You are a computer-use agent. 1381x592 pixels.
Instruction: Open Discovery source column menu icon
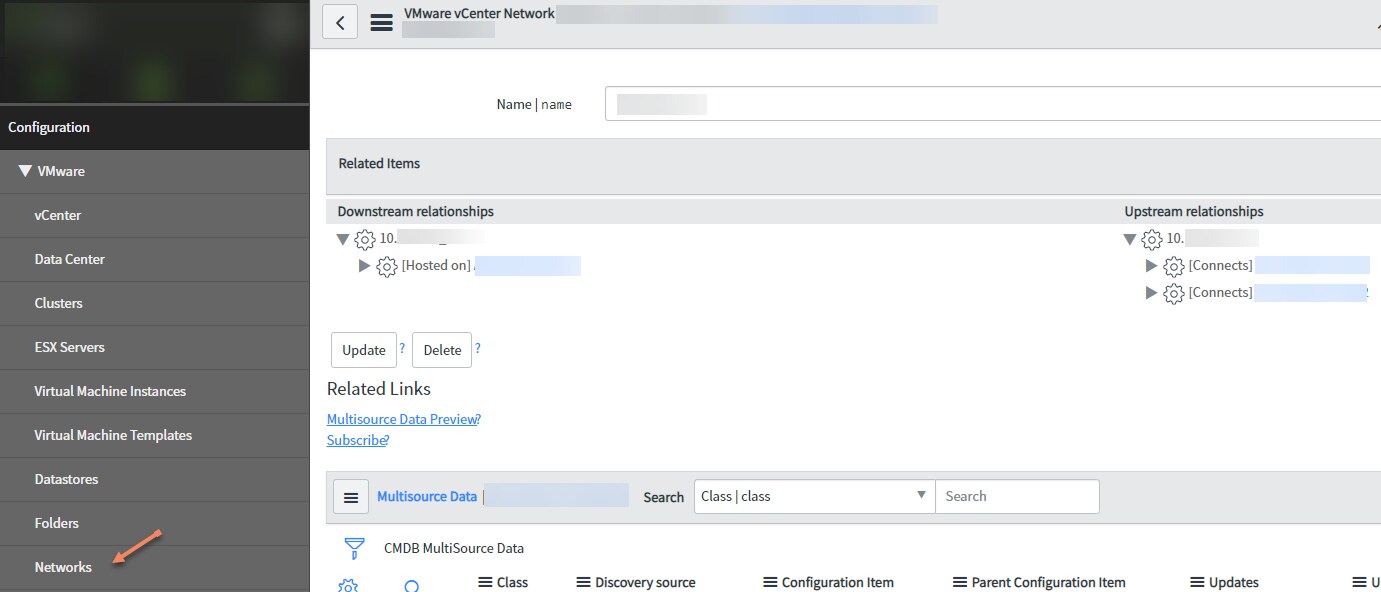[x=584, y=582]
